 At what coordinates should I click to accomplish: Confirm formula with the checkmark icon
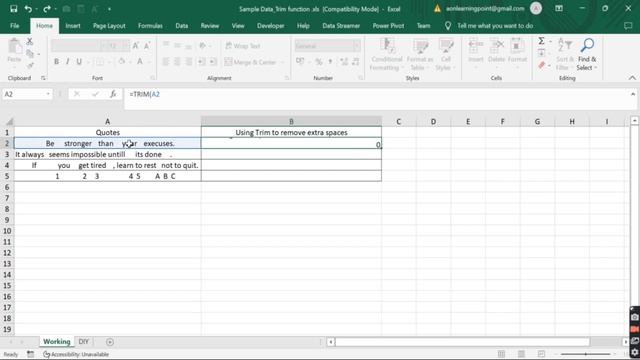click(95, 94)
